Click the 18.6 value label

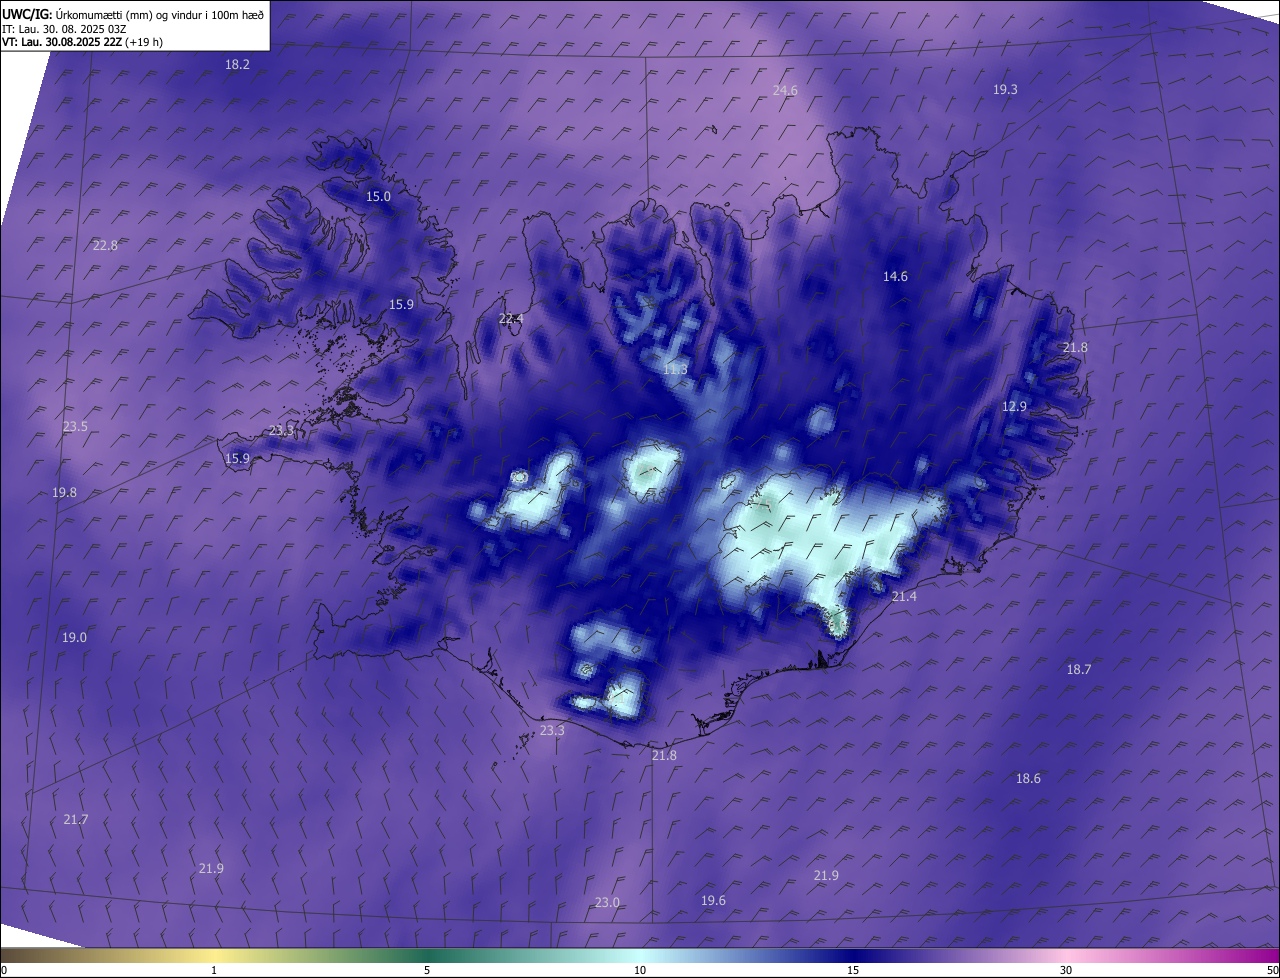pyautogui.click(x=1028, y=778)
